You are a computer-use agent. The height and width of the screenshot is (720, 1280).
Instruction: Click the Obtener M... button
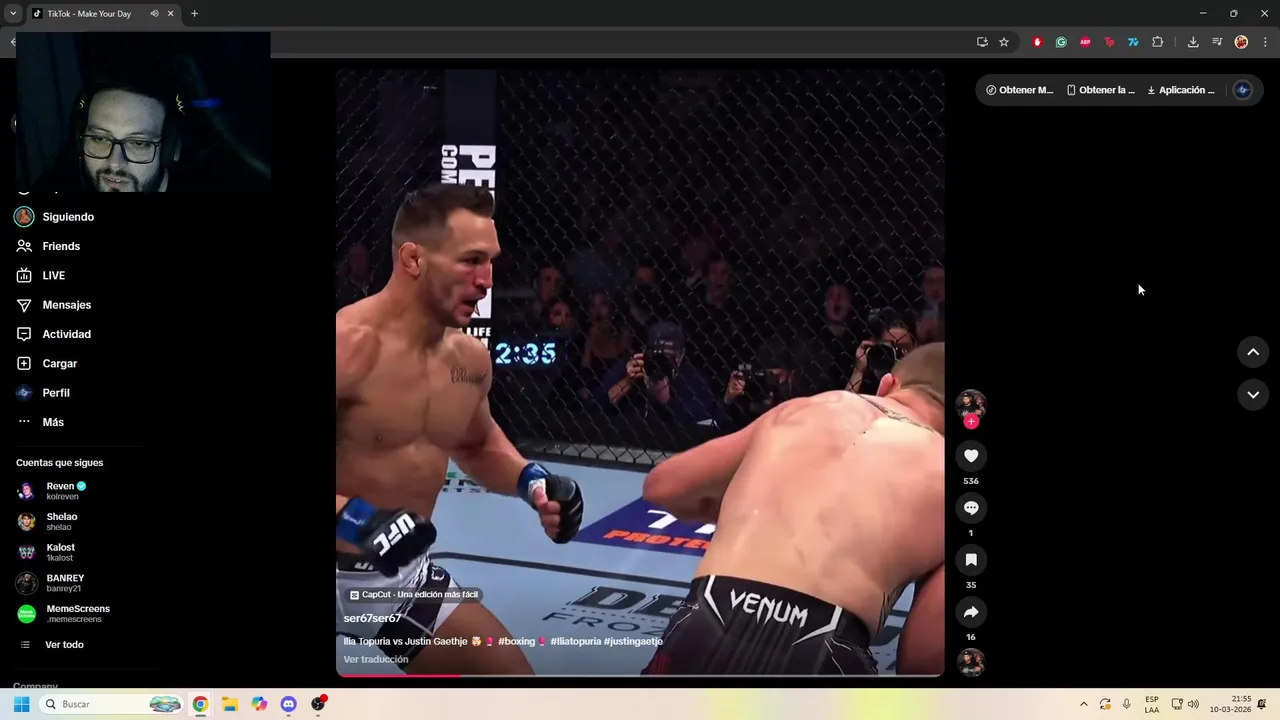click(x=1019, y=90)
